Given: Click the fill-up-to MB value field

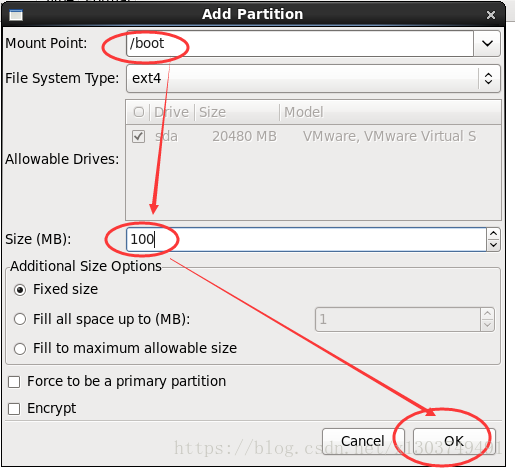Looking at the screenshot, I should (x=398, y=319).
